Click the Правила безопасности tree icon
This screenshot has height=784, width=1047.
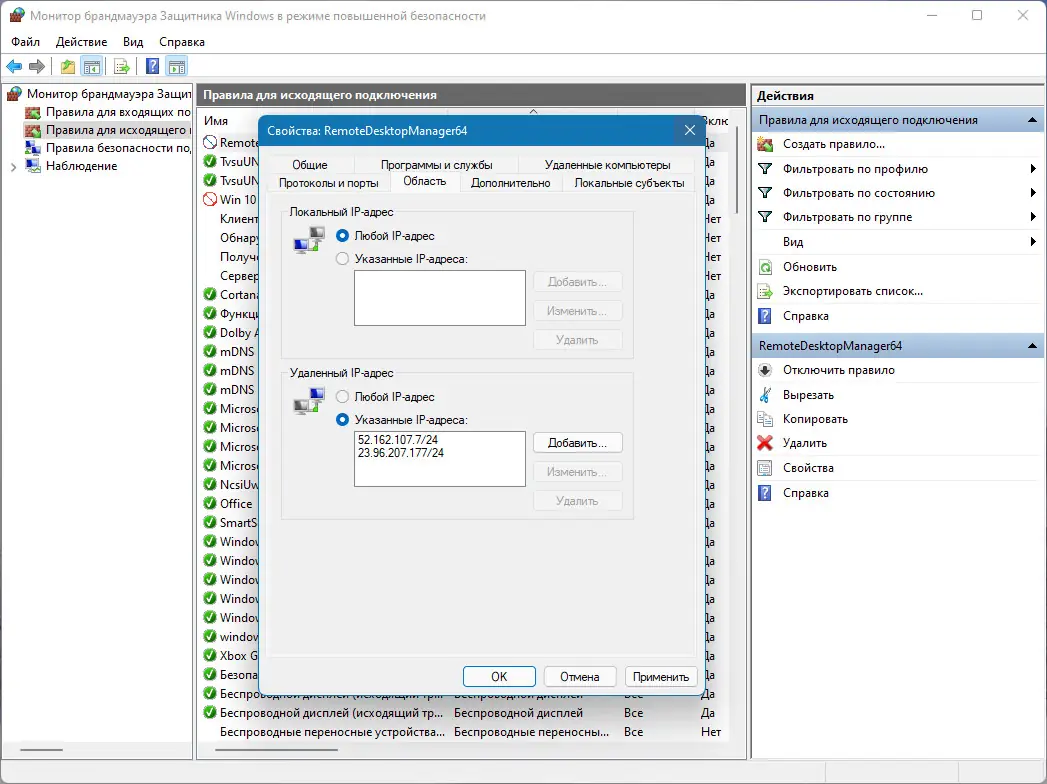point(33,148)
